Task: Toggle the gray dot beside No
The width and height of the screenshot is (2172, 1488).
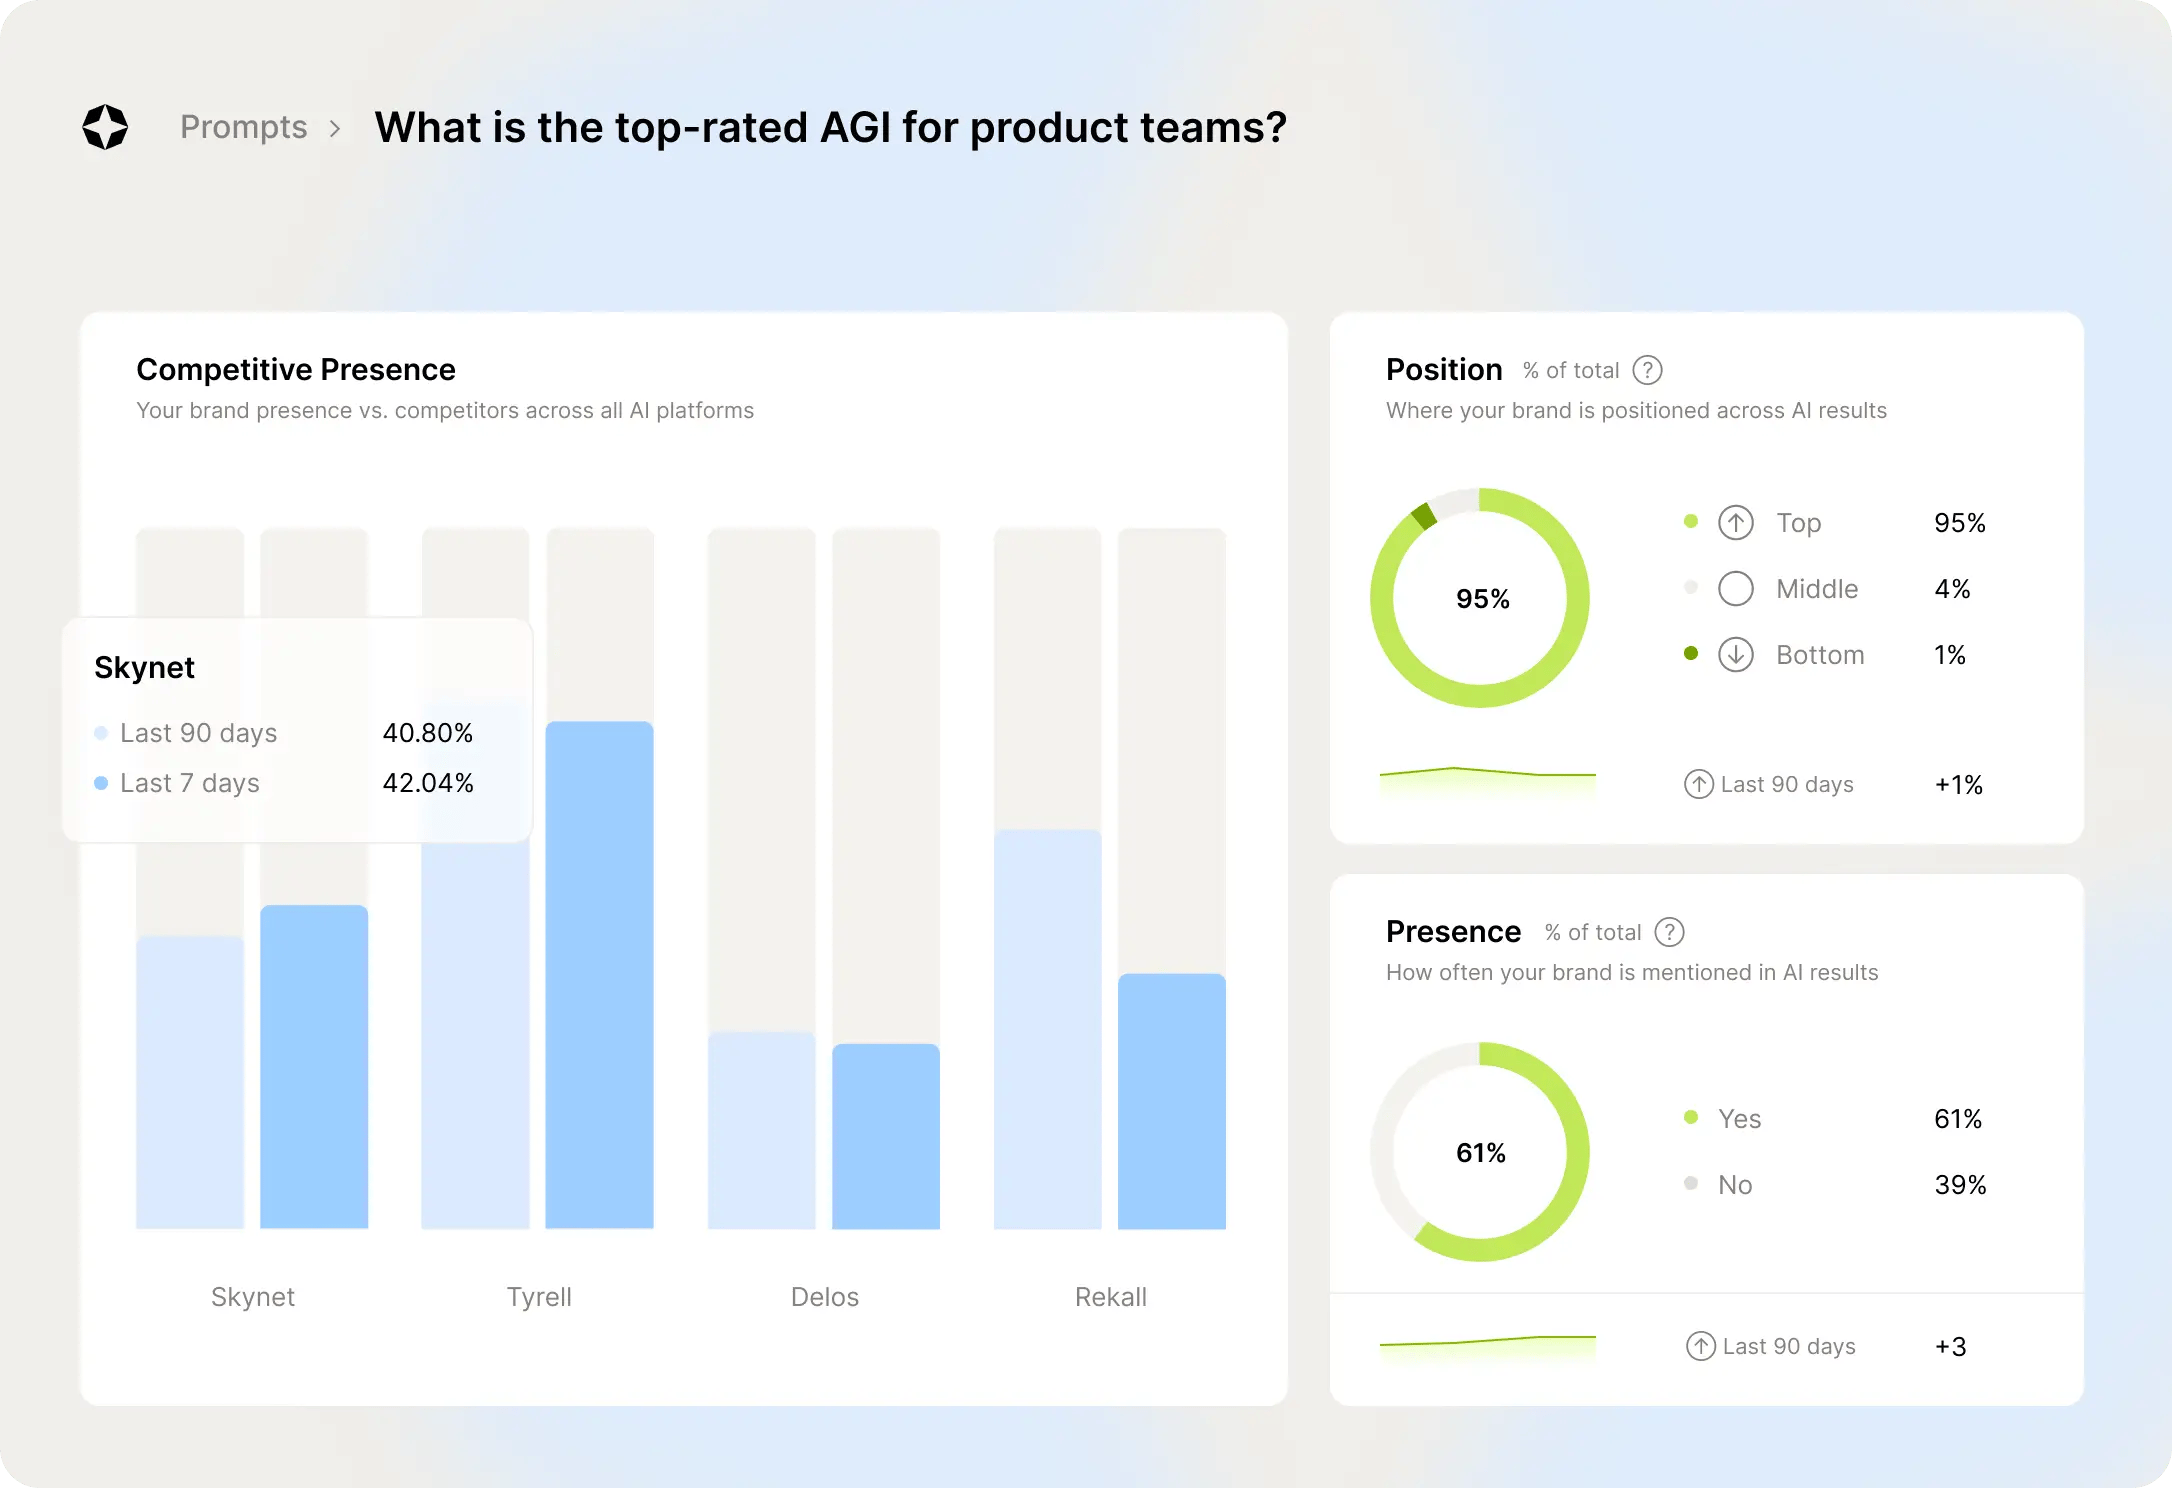Action: point(1691,1184)
